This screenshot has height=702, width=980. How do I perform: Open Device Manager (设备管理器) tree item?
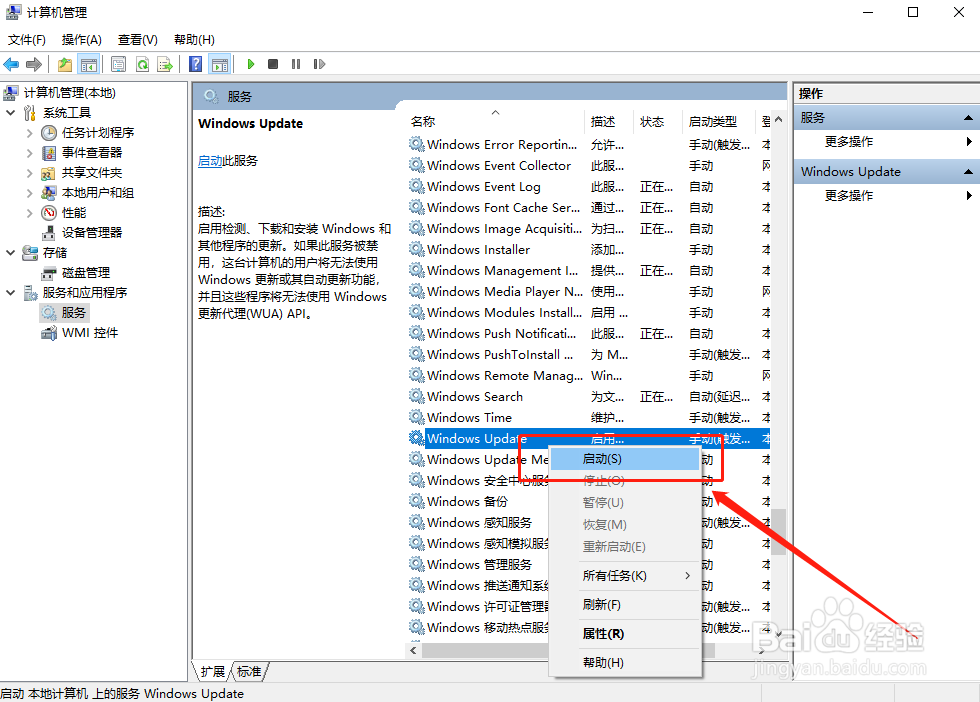coord(92,233)
